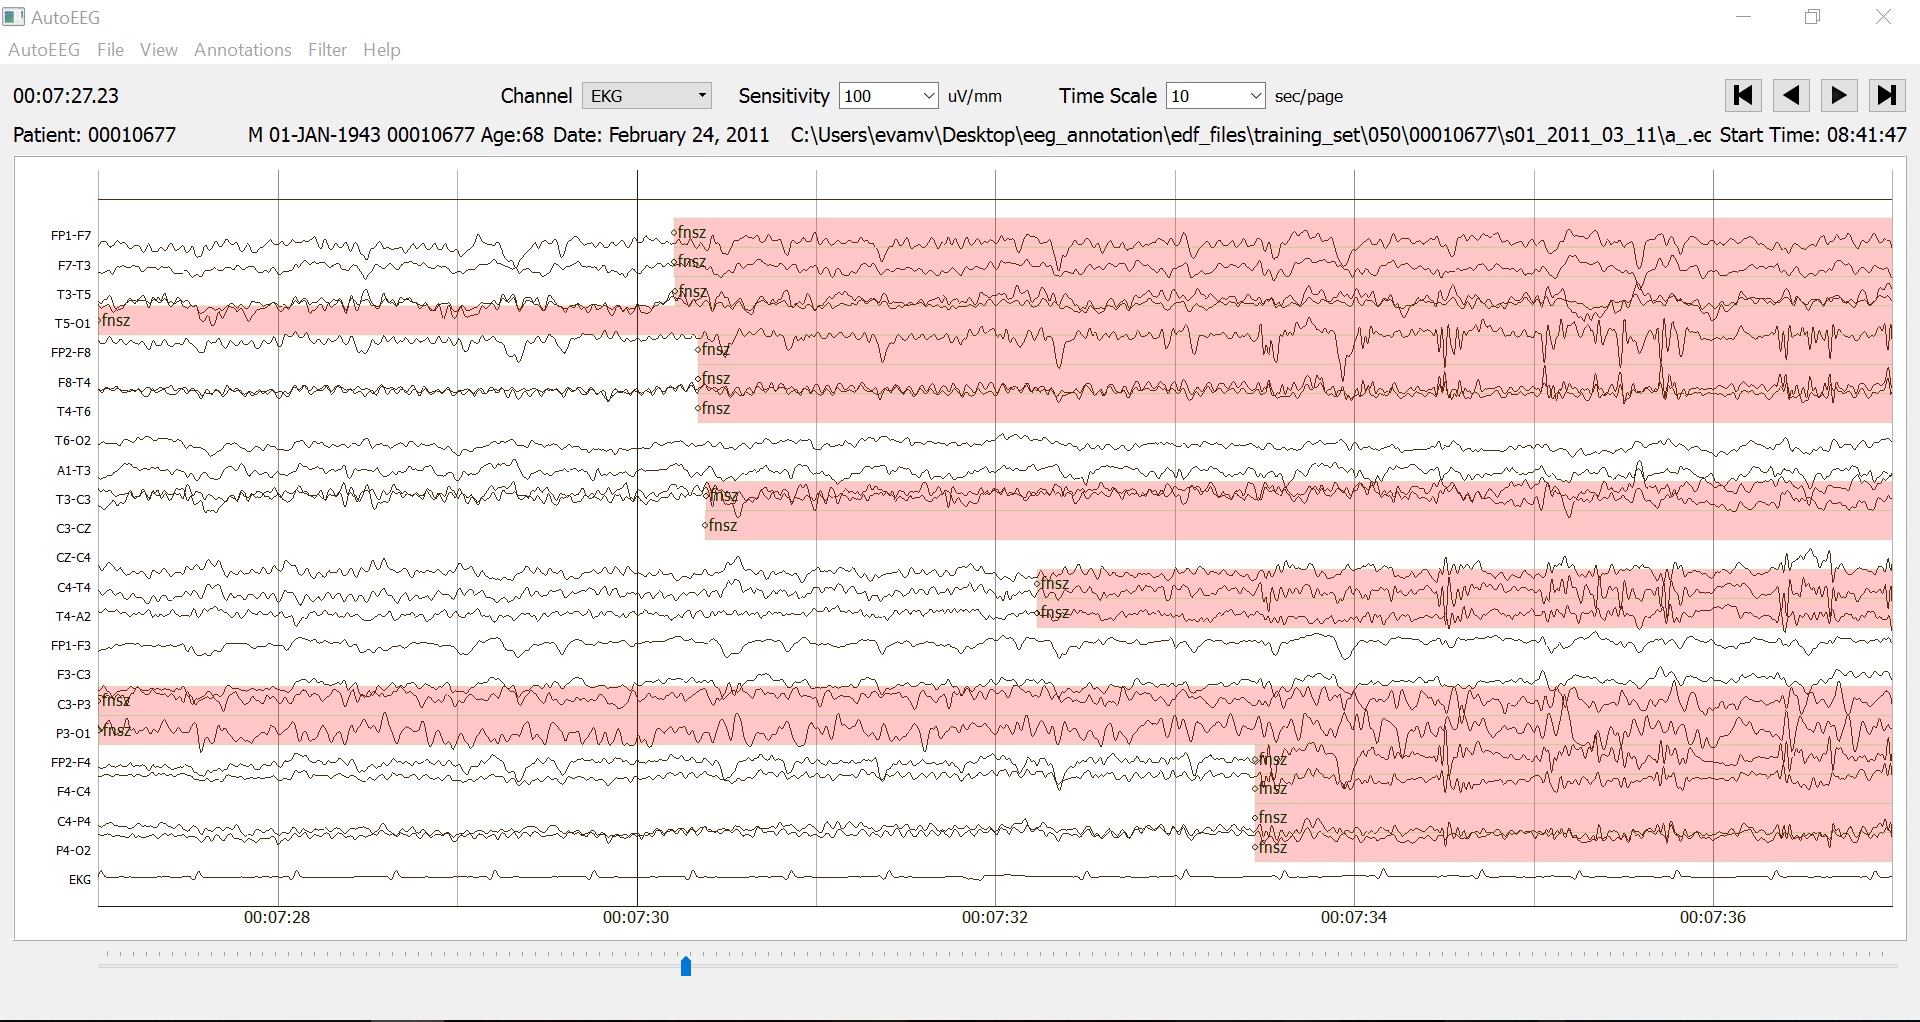Select the fnsz annotation on F8-T4
The width and height of the screenshot is (1920, 1022).
(x=713, y=378)
